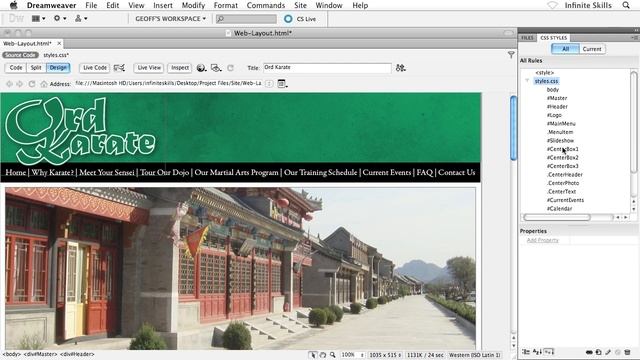
Task: Show Source Code related file
Action: [20, 55]
